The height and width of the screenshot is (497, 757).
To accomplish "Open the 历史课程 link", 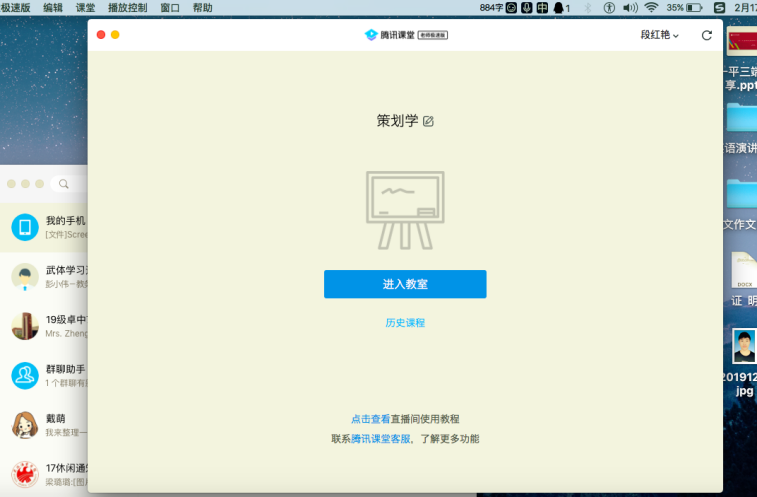I will click(x=405, y=323).
